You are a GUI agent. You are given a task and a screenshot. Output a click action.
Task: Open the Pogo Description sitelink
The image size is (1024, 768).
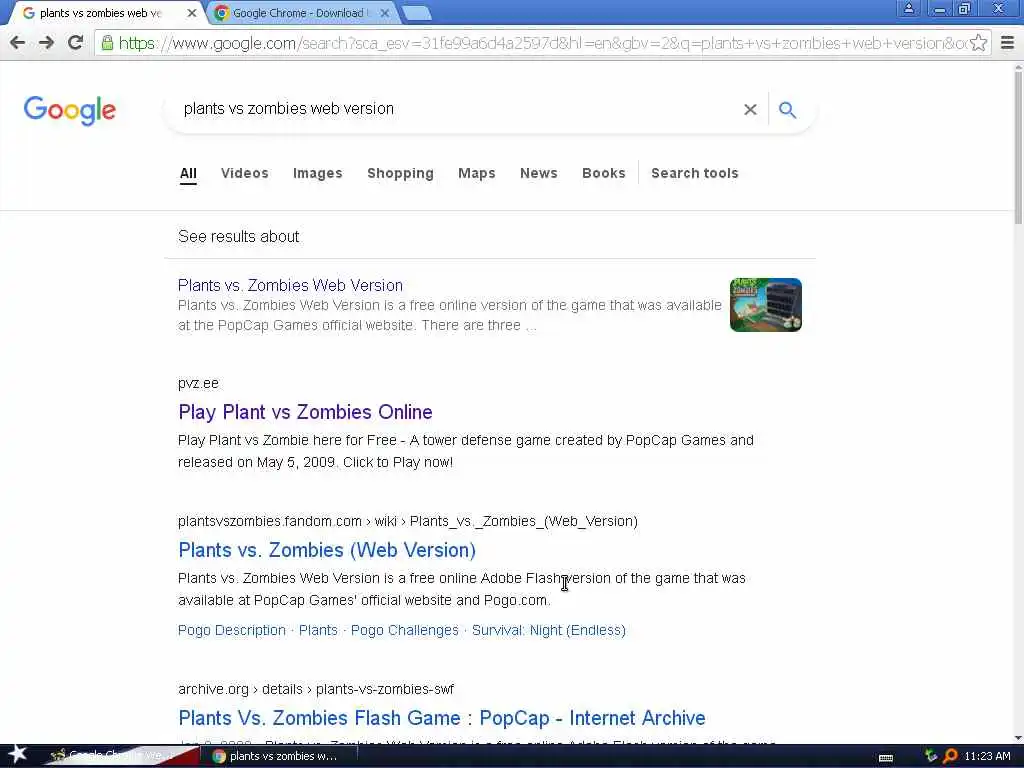tap(232, 630)
